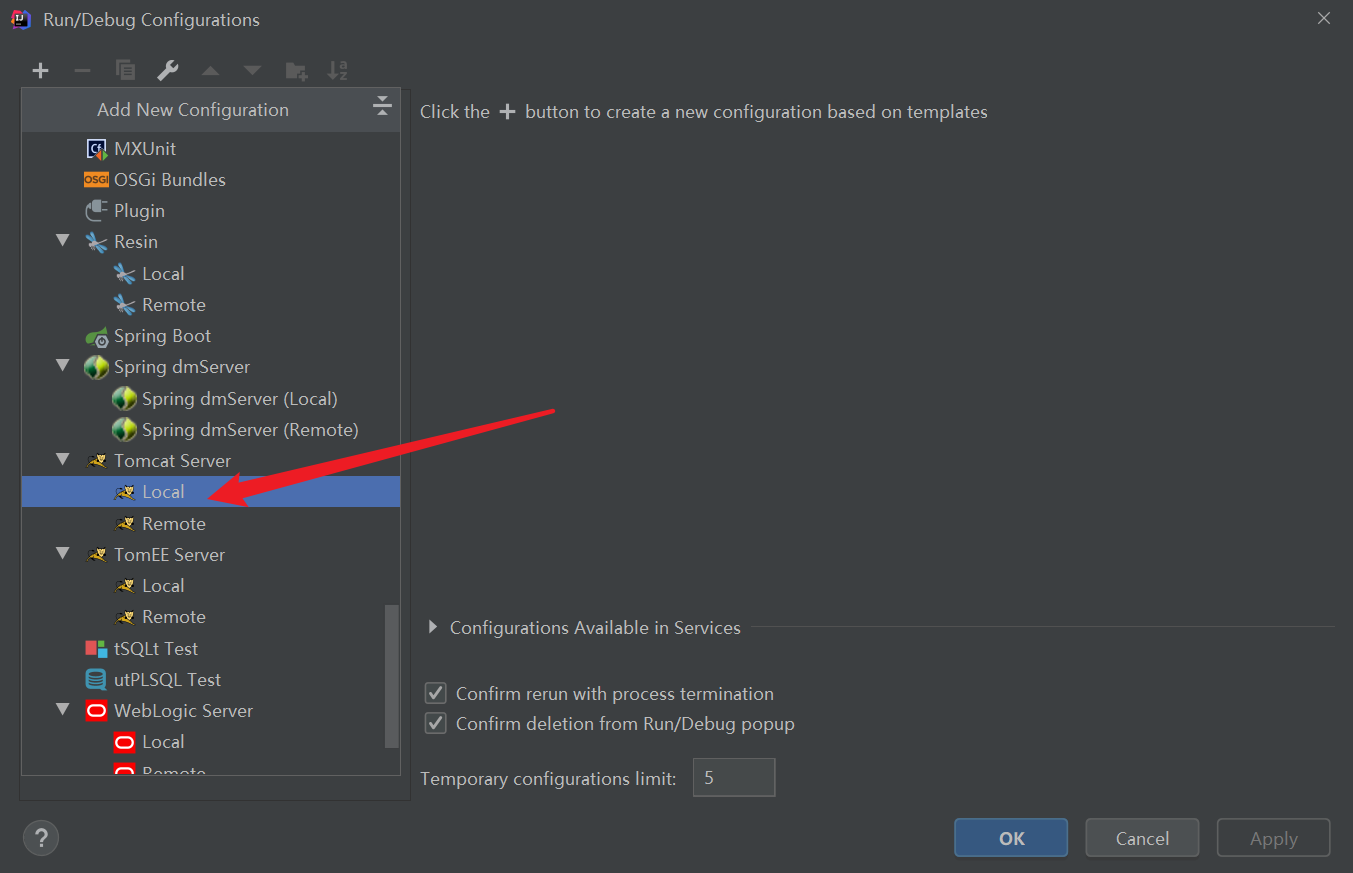Click the minus Remove Configuration icon
The width and height of the screenshot is (1353, 873).
tap(83, 71)
